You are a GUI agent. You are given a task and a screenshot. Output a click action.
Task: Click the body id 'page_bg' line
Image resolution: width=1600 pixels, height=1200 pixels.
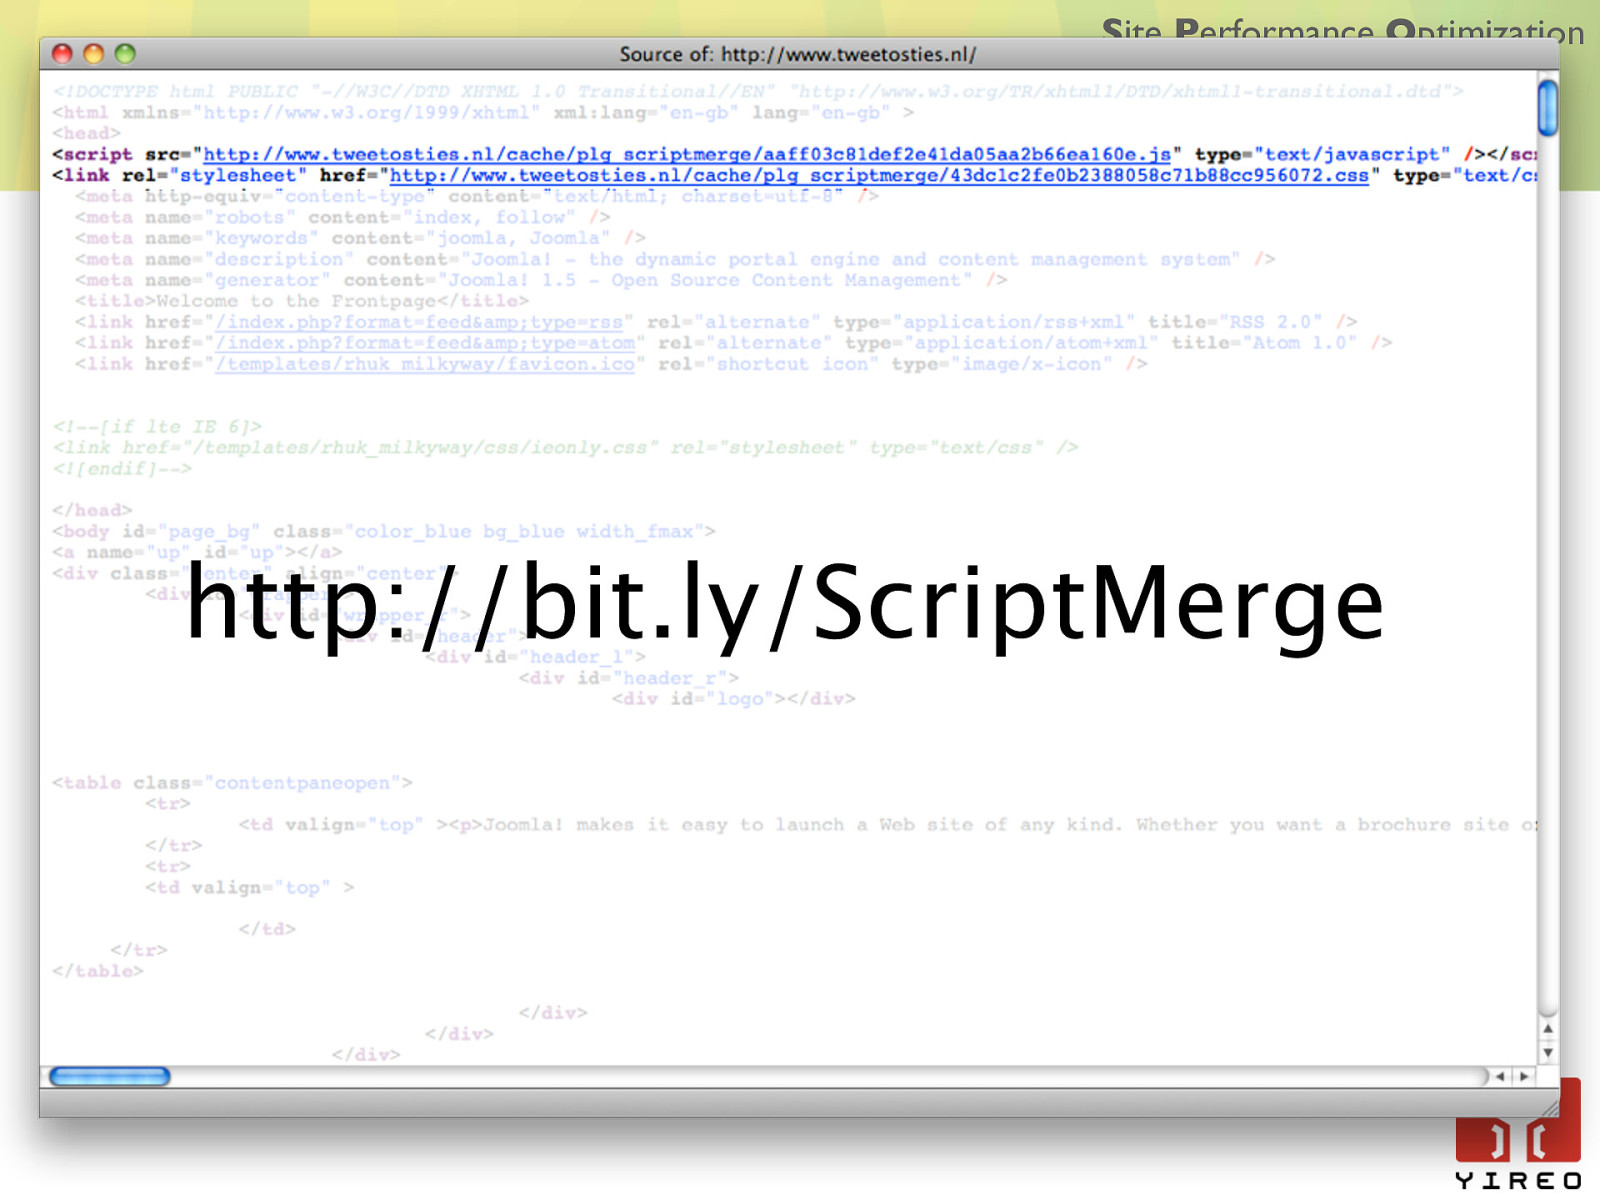pos(384,531)
